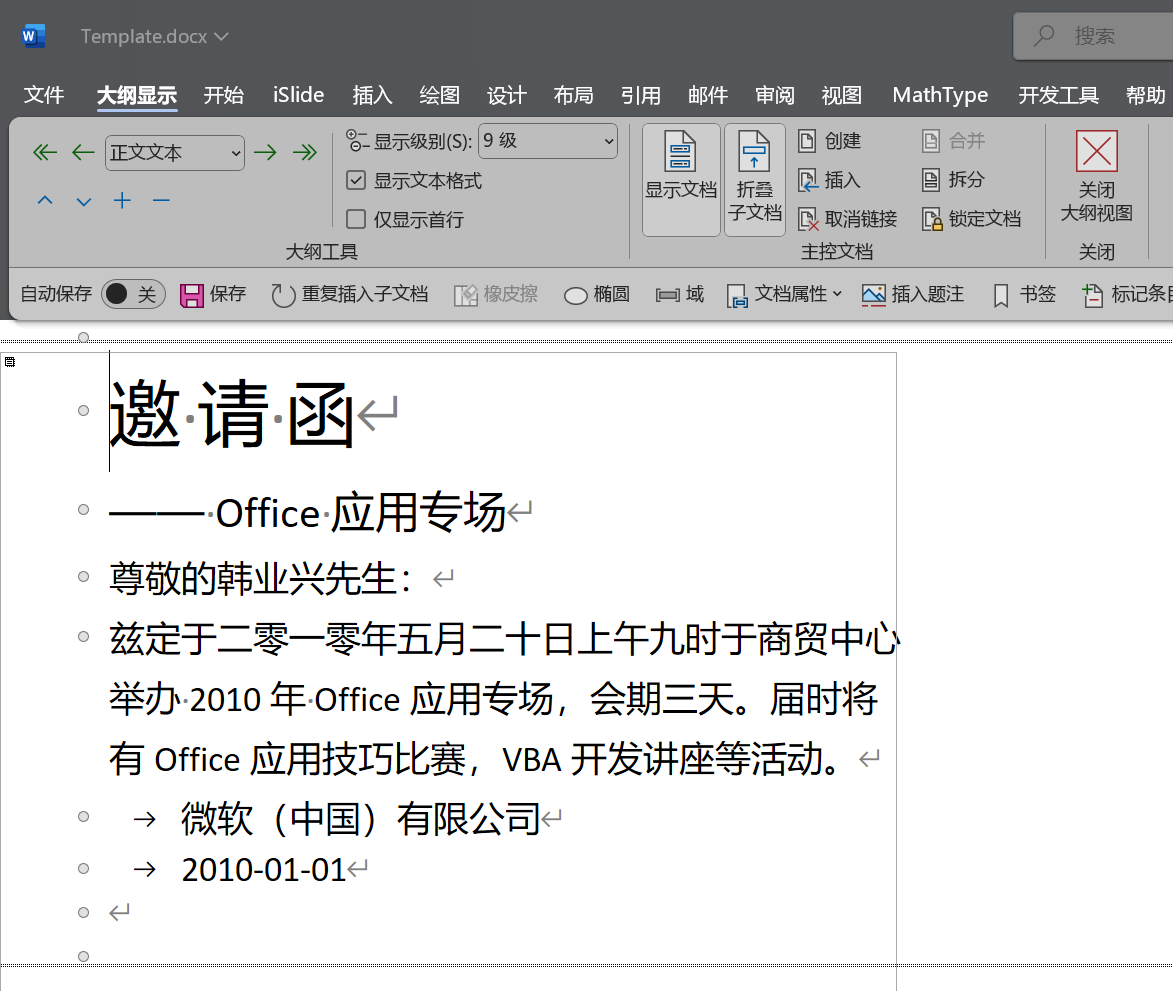Open References (引用) tab
1173x991 pixels.
[641, 95]
